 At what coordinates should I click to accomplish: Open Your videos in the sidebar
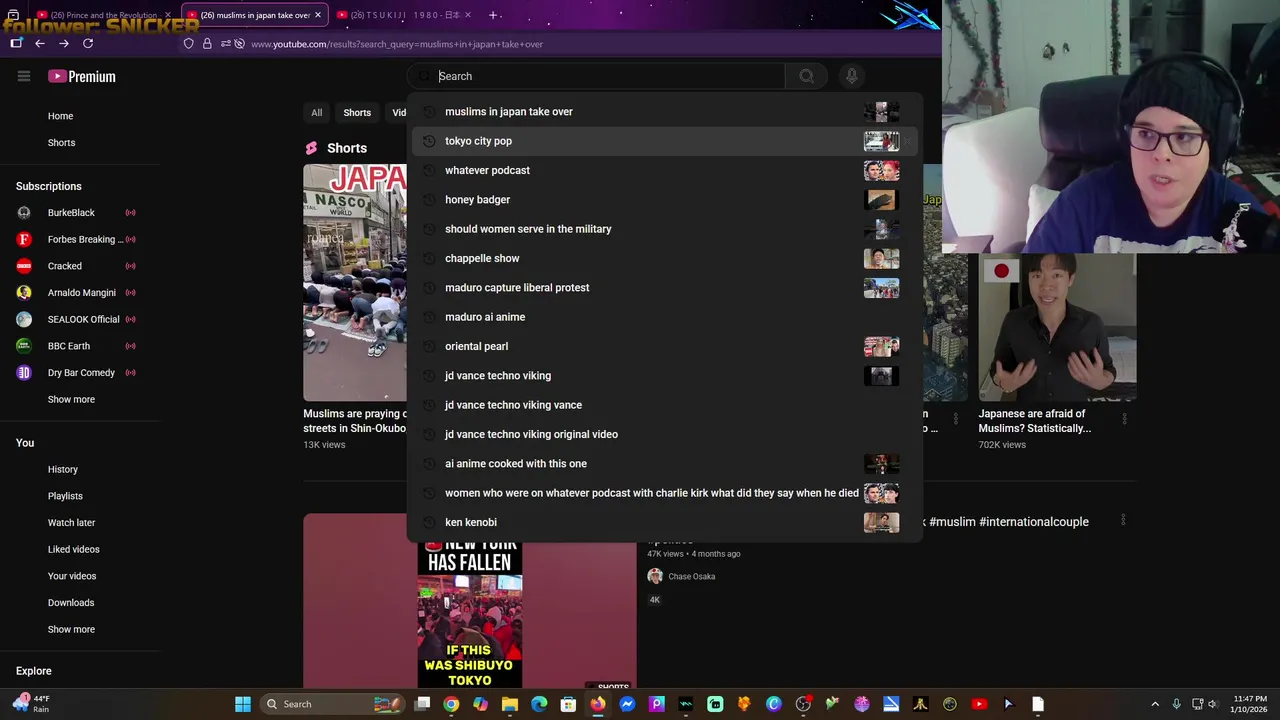pyautogui.click(x=72, y=576)
